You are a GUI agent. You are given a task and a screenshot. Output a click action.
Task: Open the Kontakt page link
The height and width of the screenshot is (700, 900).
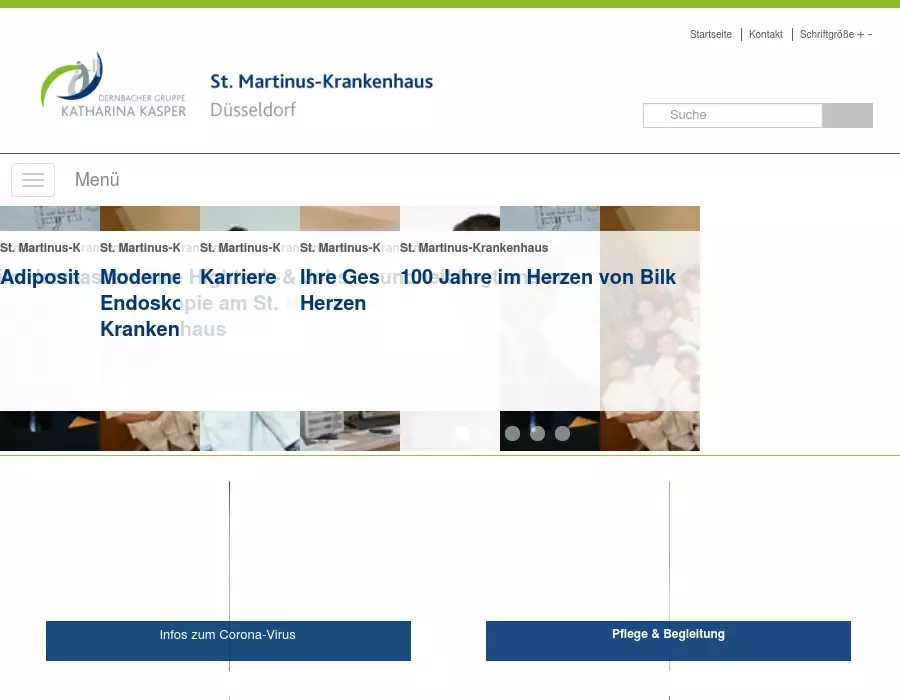pyautogui.click(x=765, y=34)
